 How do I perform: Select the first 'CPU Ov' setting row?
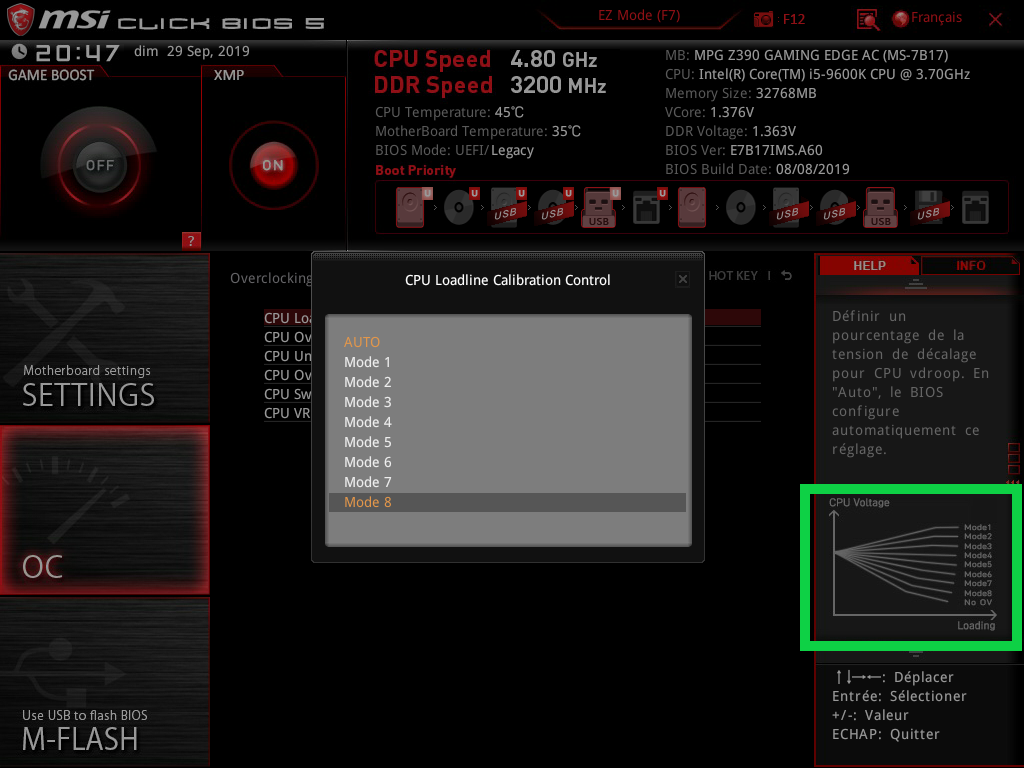[287, 337]
